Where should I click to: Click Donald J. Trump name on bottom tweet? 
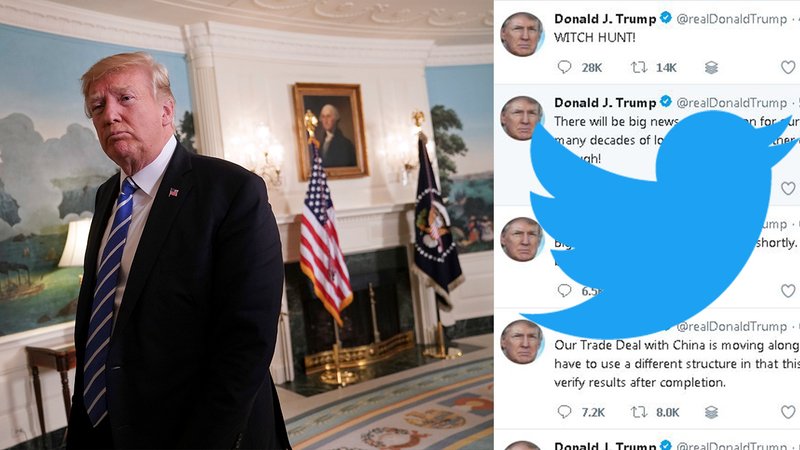coord(605,445)
